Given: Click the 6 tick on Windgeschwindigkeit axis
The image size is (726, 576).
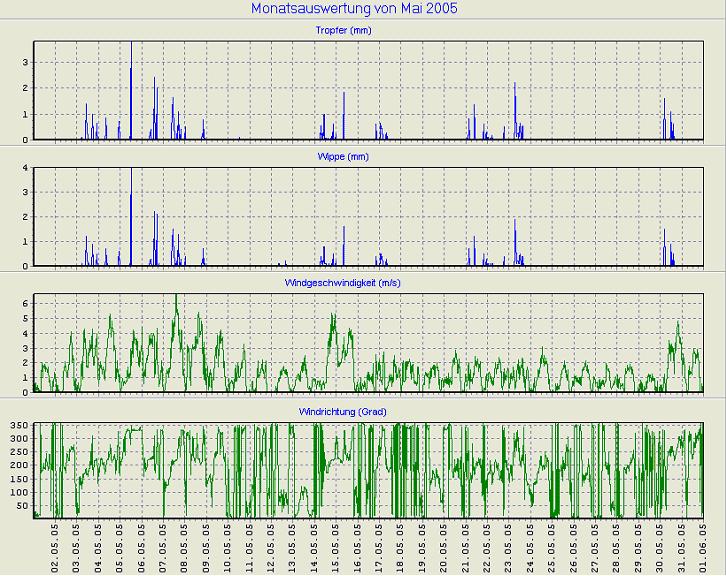Looking at the screenshot, I should (x=25, y=302).
